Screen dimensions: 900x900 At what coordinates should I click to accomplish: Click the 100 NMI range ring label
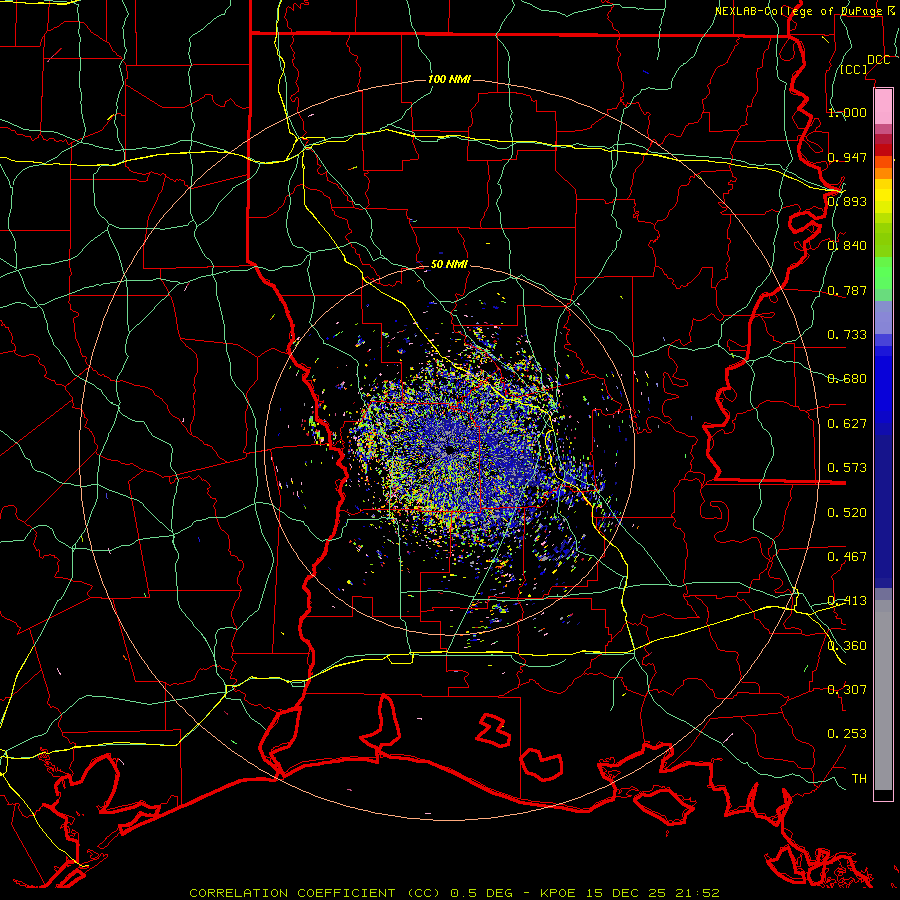[x=449, y=79]
